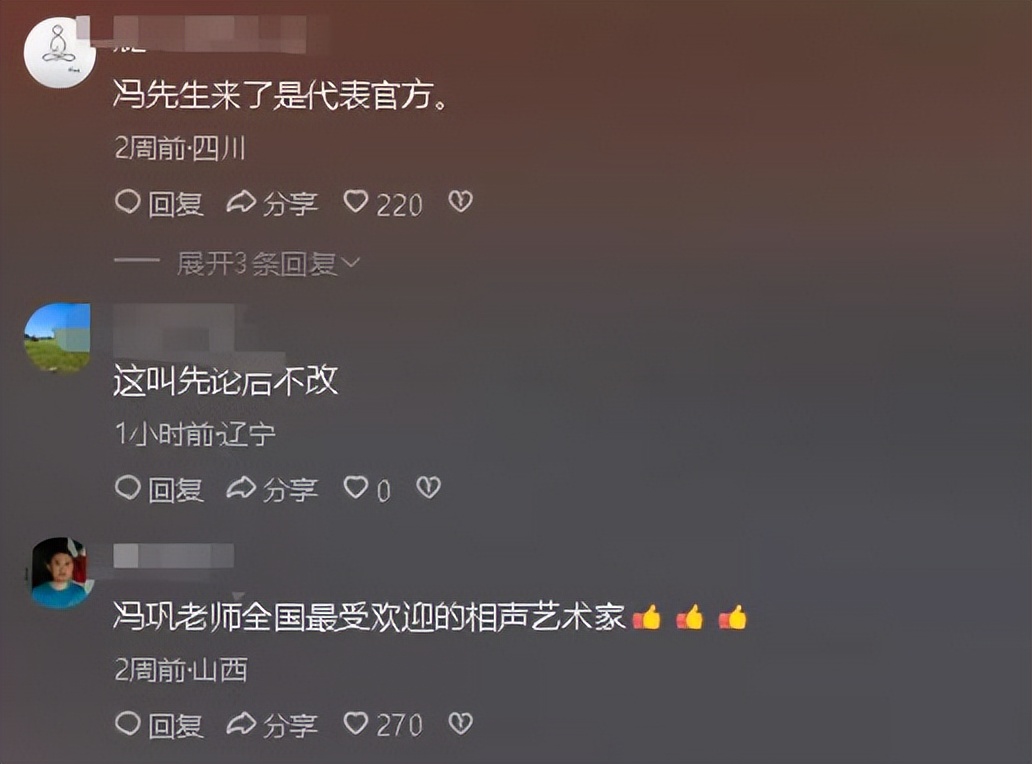Share the Shanxi comment
Screen dimensions: 1032x764
(272, 725)
